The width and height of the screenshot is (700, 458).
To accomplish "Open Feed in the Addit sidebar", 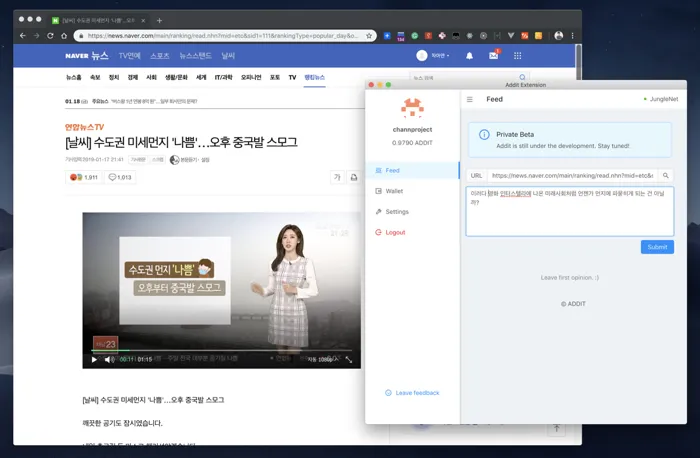I will [x=412, y=170].
